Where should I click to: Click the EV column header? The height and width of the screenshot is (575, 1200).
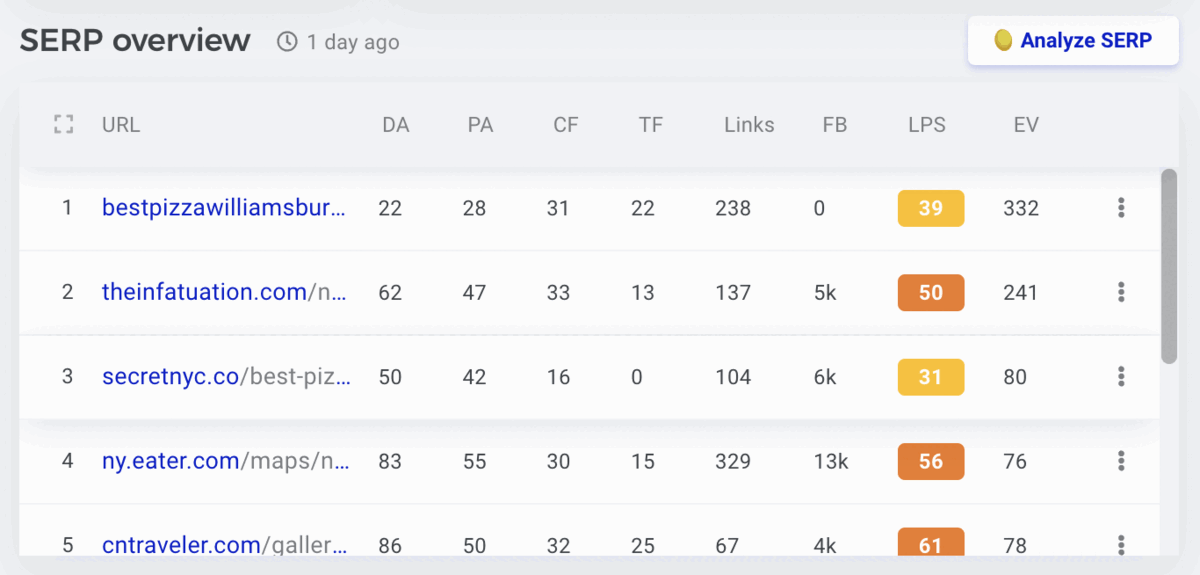tap(1026, 125)
